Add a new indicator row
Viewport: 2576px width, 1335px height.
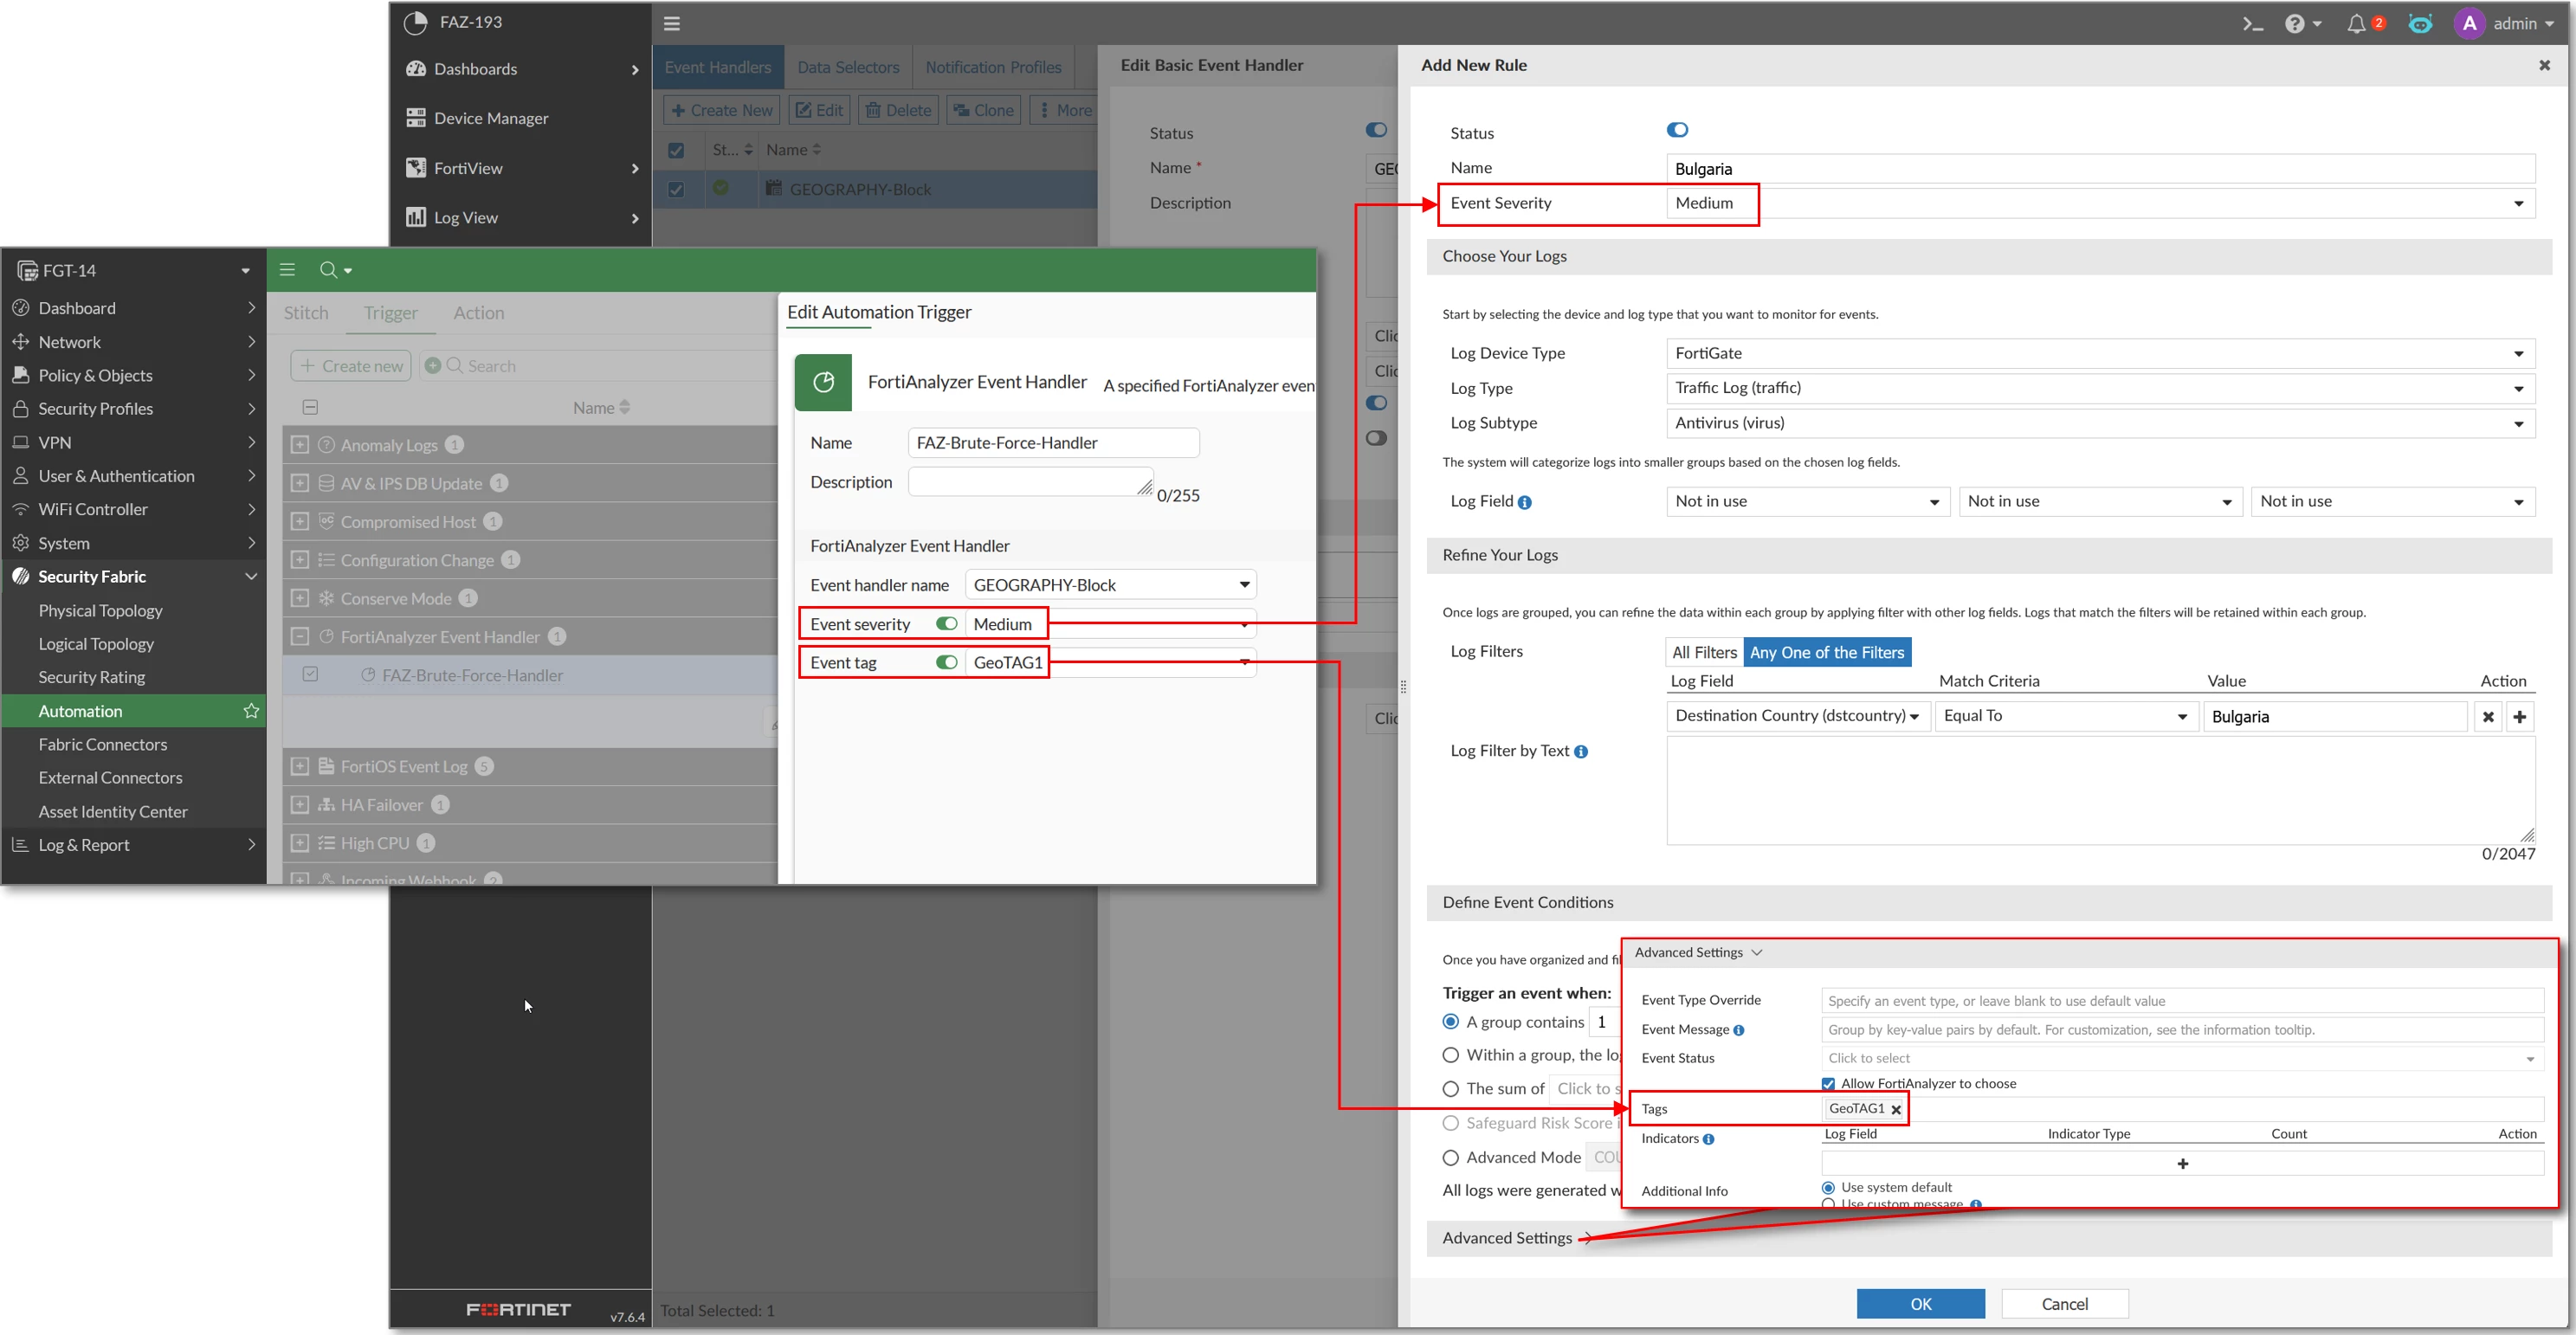coord(2182,1163)
